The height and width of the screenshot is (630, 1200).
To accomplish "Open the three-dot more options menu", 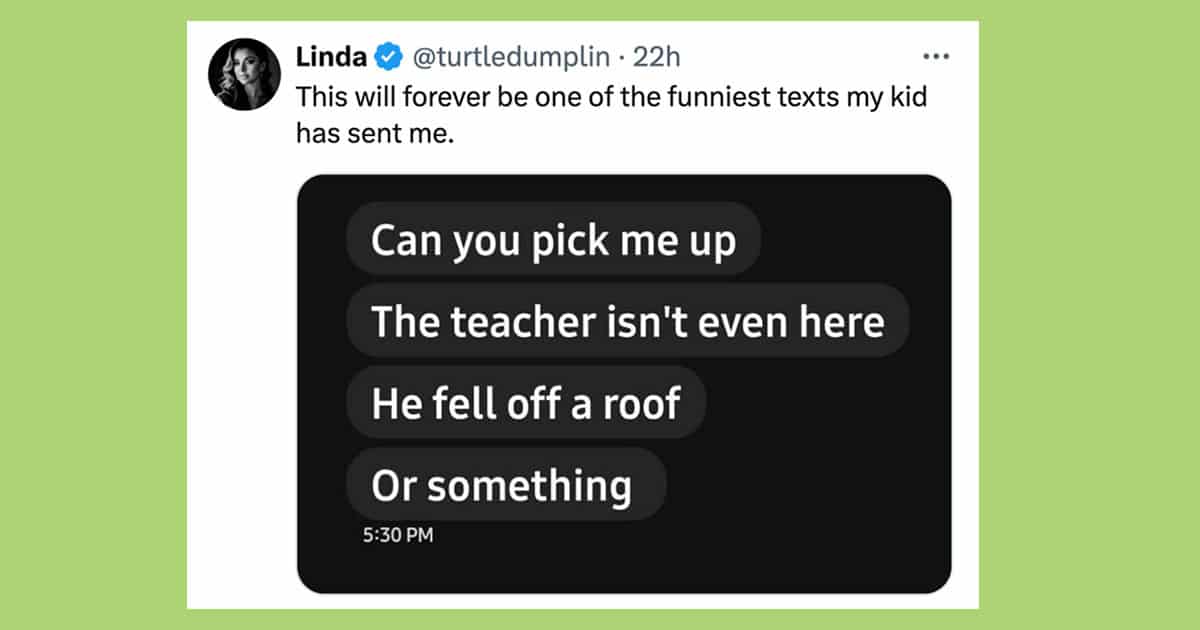I will [935, 56].
